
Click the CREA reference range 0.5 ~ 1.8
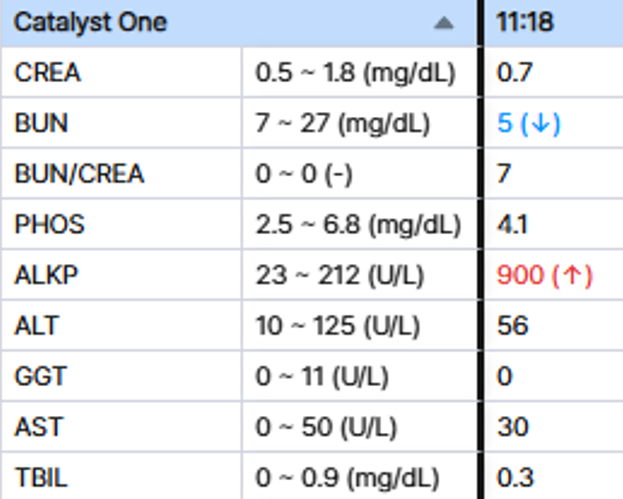click(x=355, y=73)
